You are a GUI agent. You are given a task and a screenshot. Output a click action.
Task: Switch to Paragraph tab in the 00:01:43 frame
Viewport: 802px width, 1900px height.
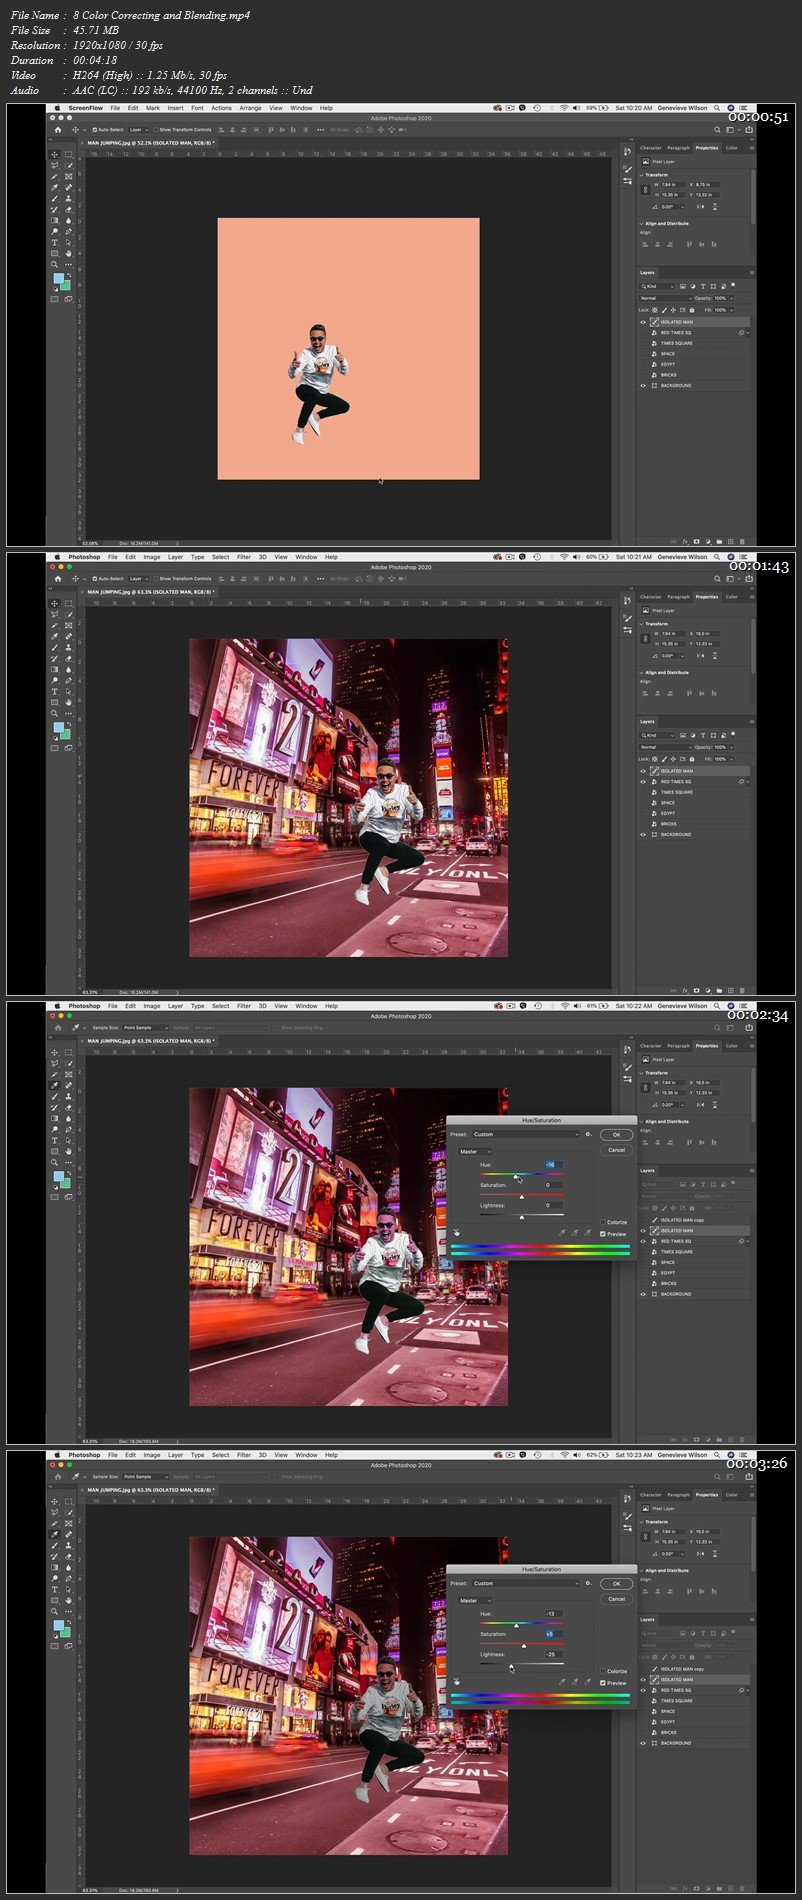[x=679, y=596]
